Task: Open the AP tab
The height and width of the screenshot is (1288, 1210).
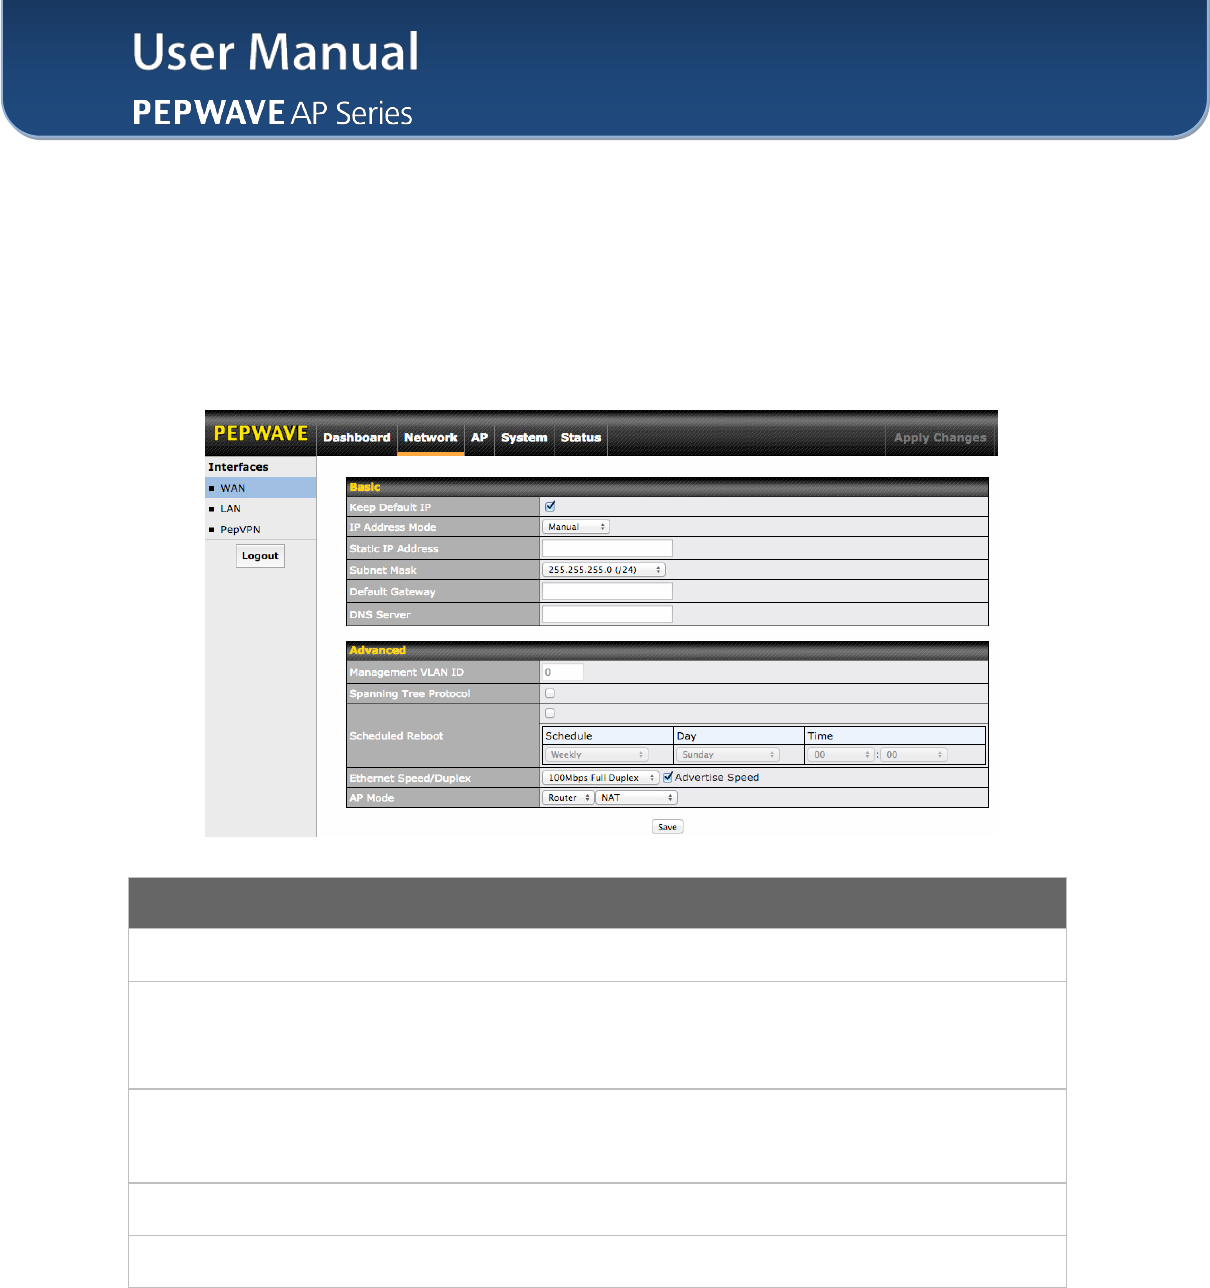Action: (x=480, y=438)
